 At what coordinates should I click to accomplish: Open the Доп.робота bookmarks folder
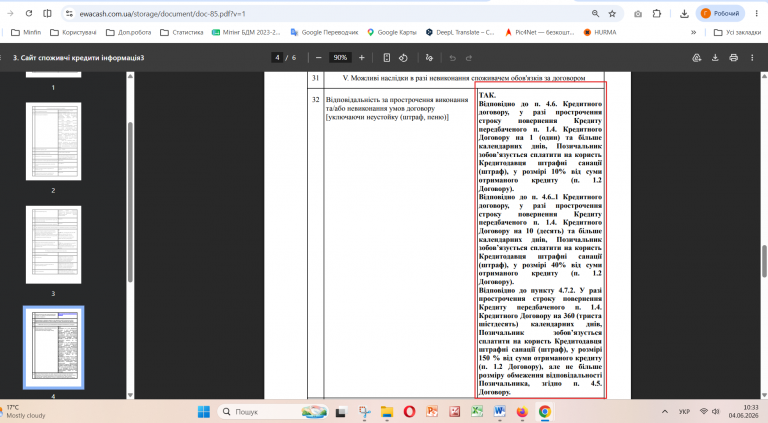(x=128, y=32)
